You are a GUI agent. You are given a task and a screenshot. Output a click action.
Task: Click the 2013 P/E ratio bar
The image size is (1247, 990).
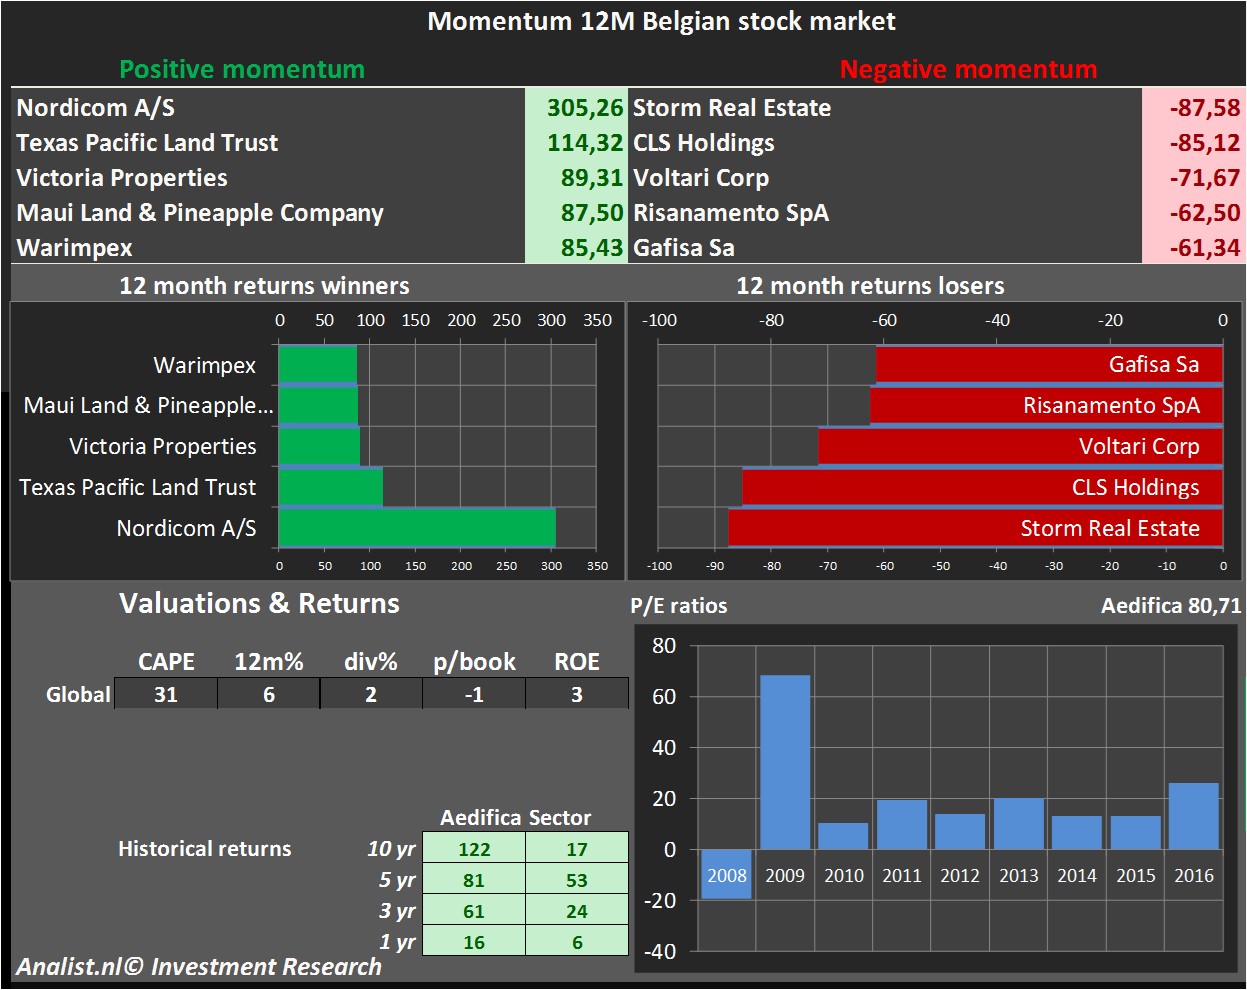pos(1019,823)
